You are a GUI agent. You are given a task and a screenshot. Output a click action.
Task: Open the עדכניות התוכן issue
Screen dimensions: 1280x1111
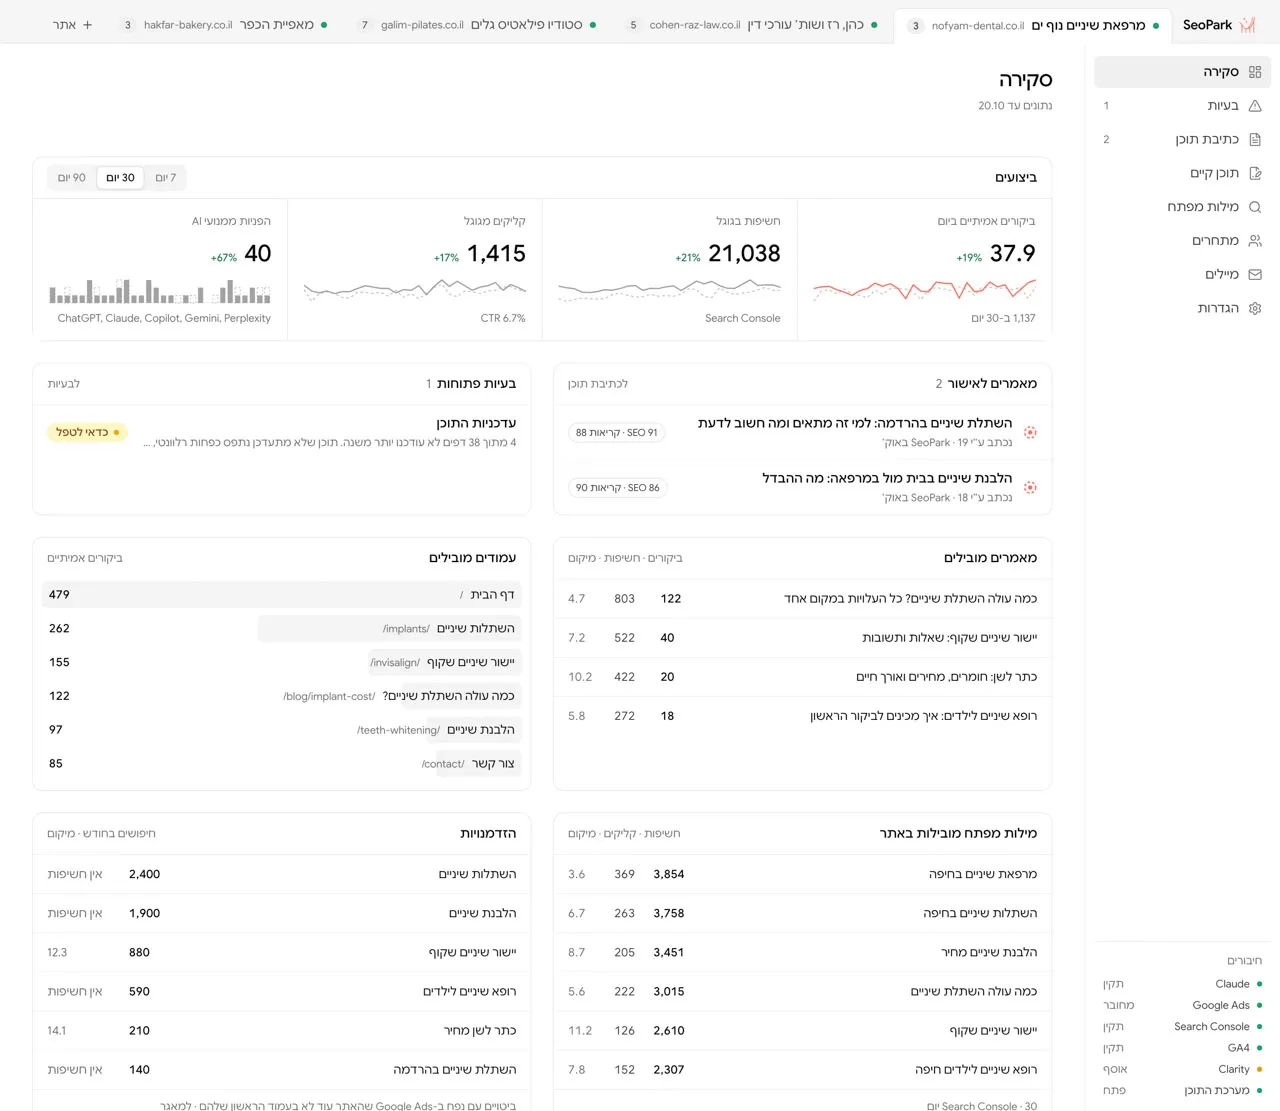coord(282,432)
